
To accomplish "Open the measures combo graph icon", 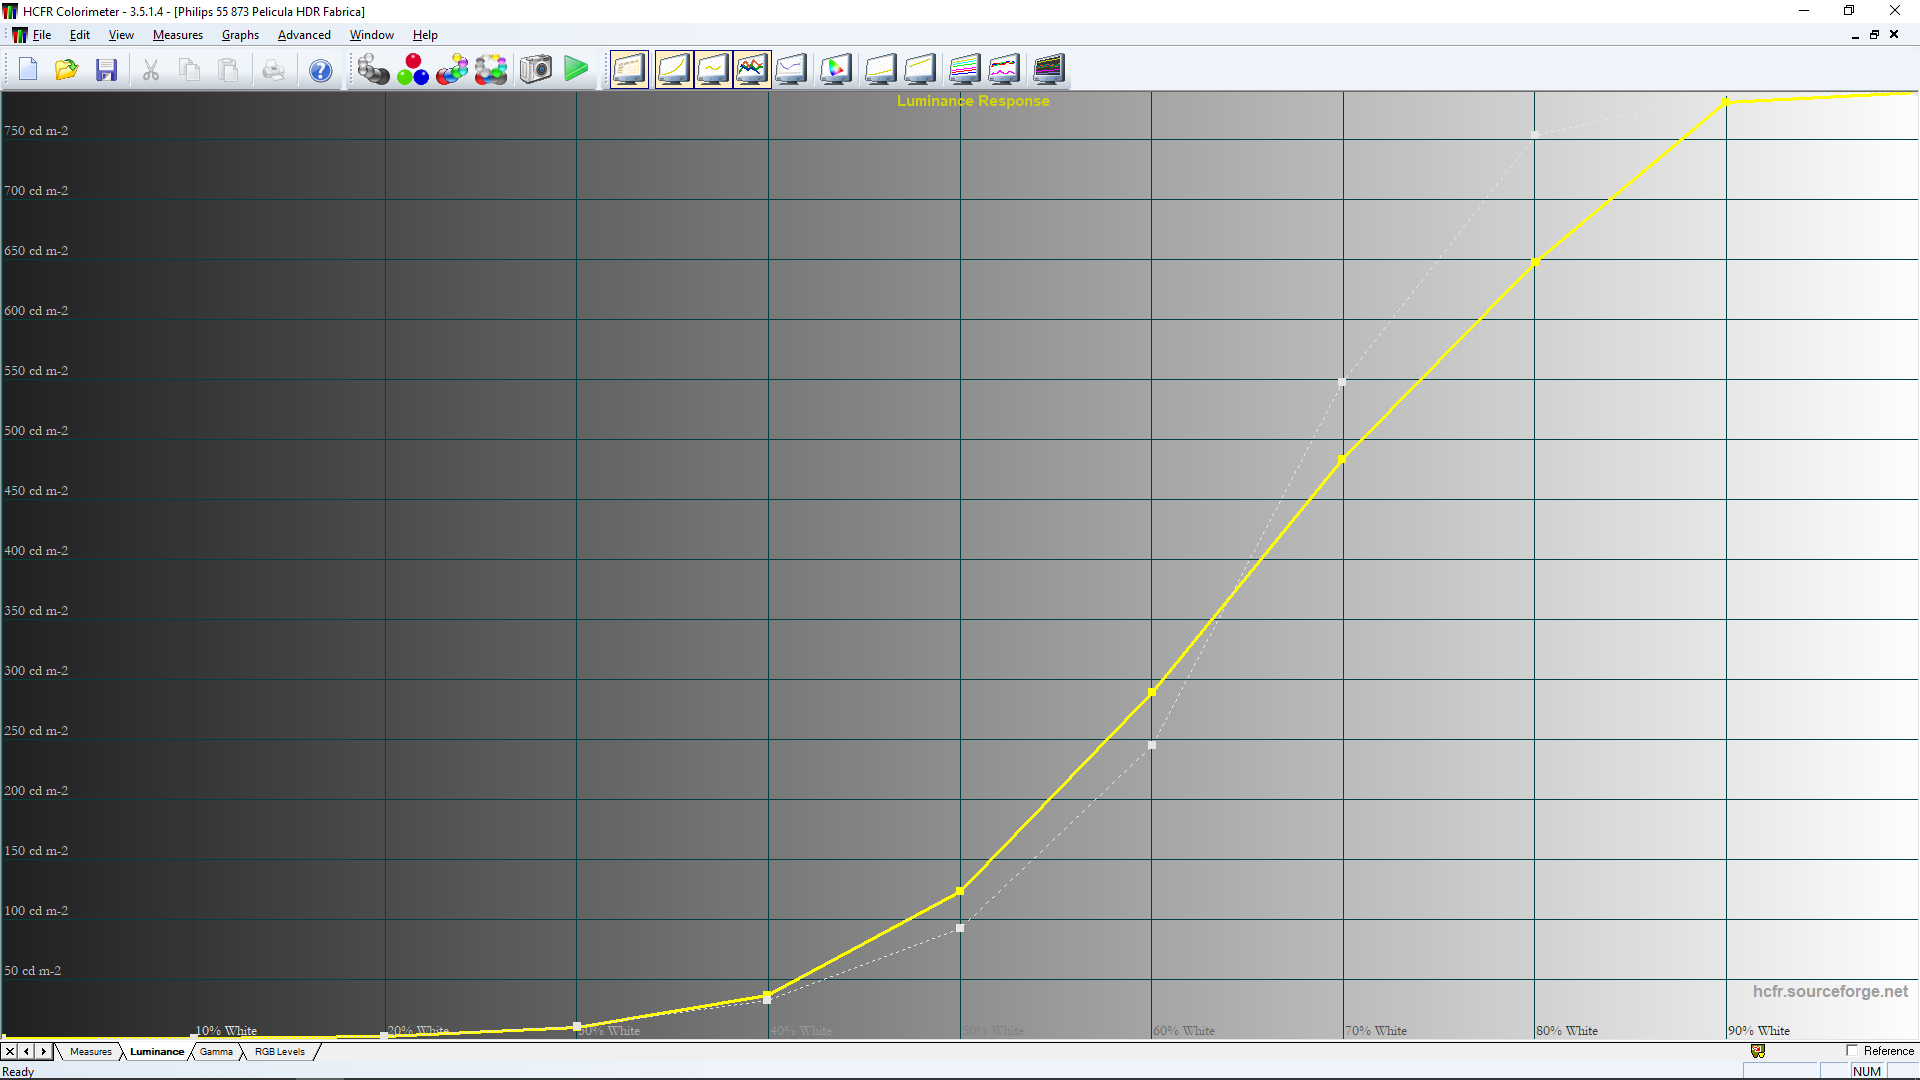I will [1049, 69].
